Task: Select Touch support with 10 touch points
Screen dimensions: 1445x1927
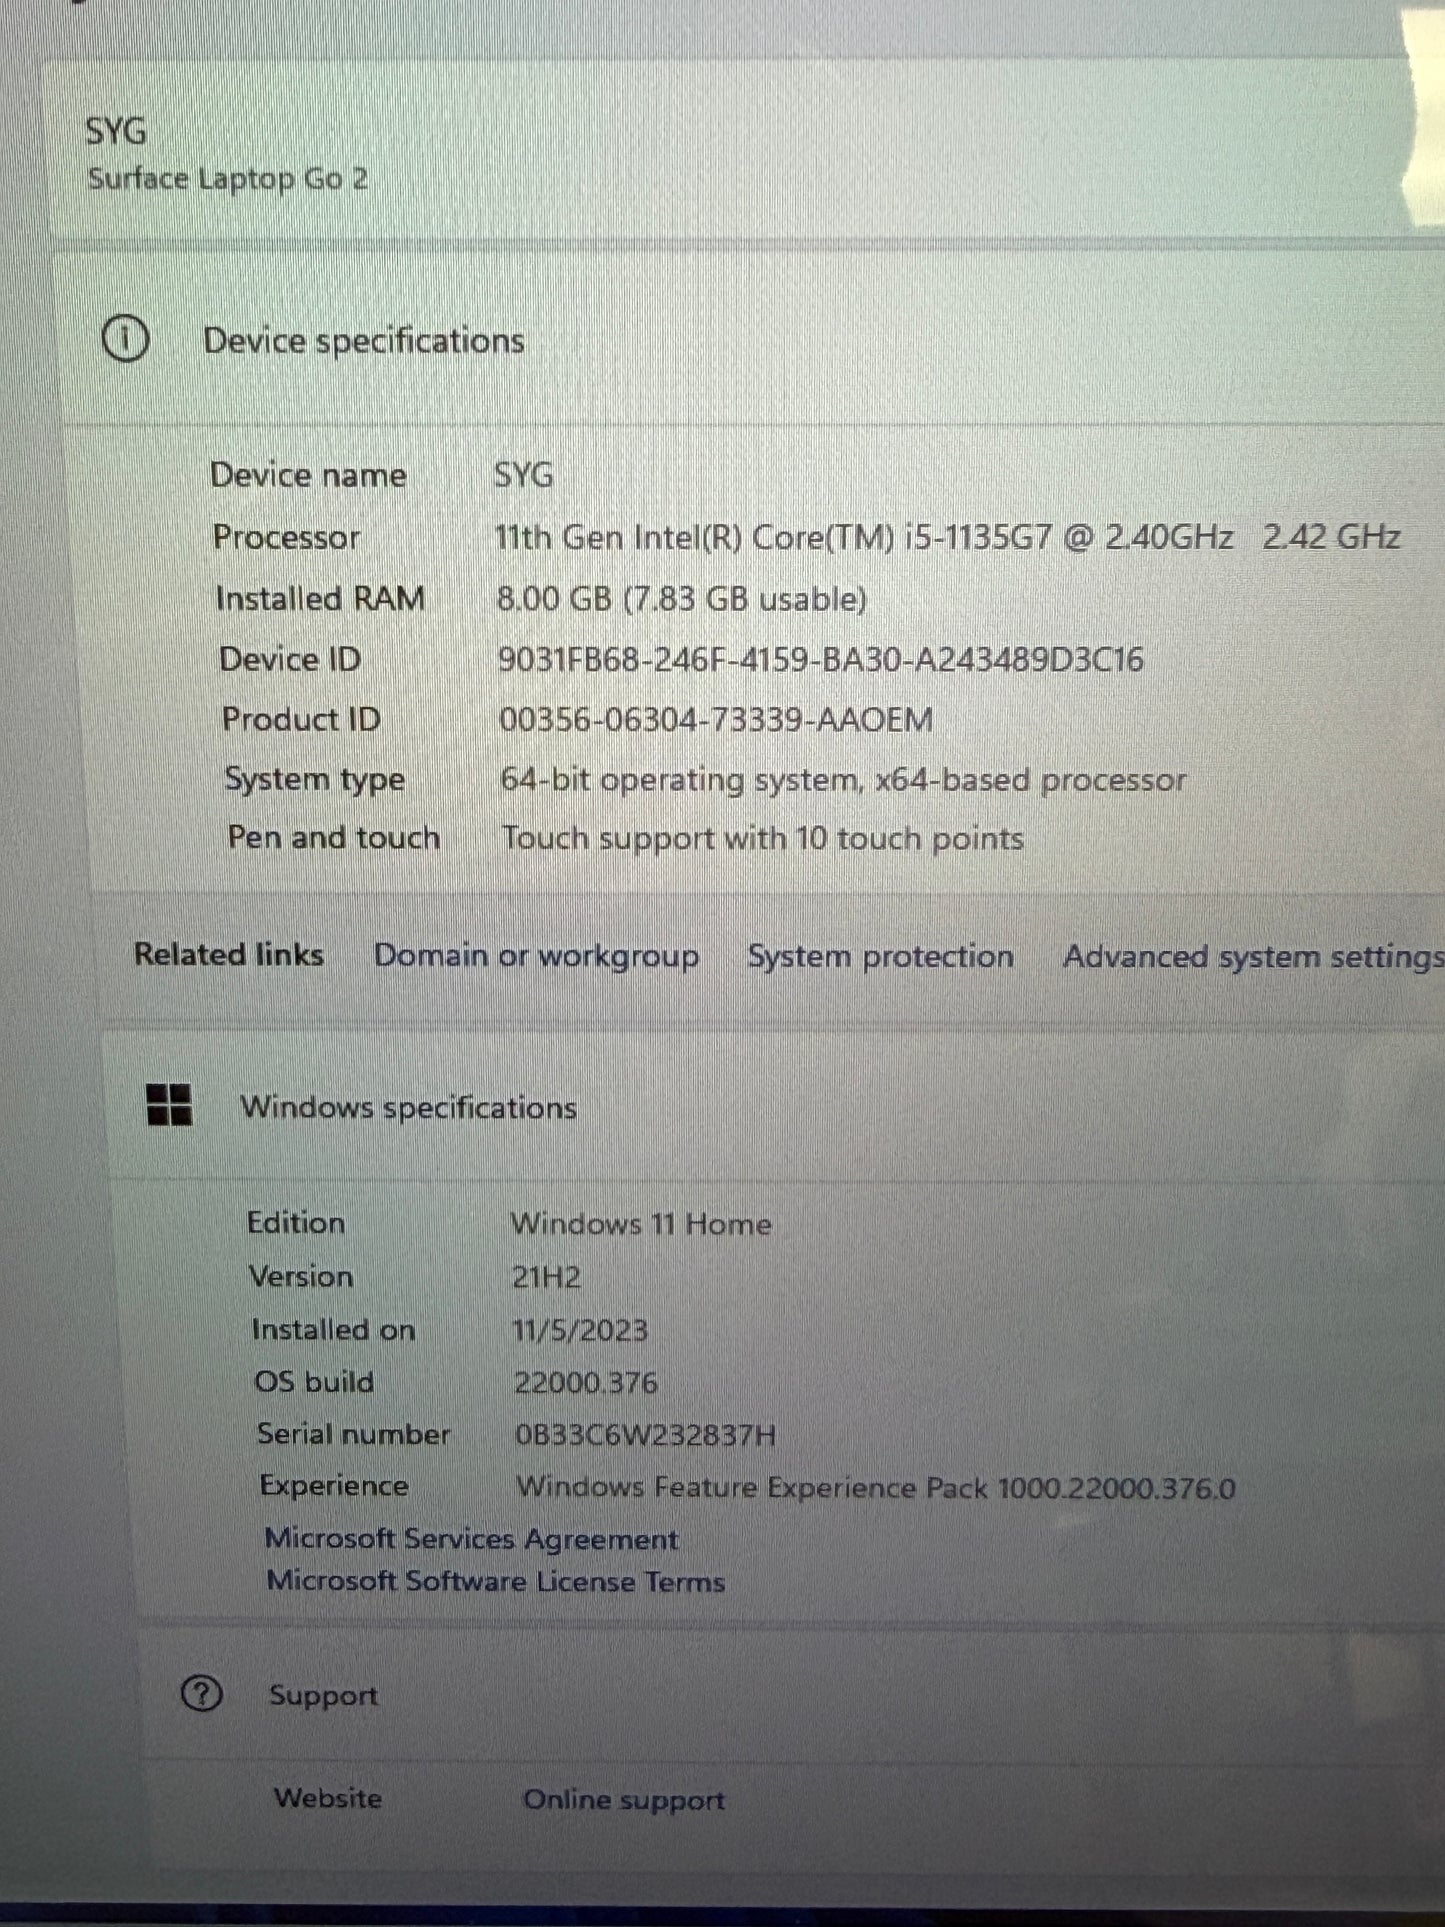Action: [x=763, y=838]
